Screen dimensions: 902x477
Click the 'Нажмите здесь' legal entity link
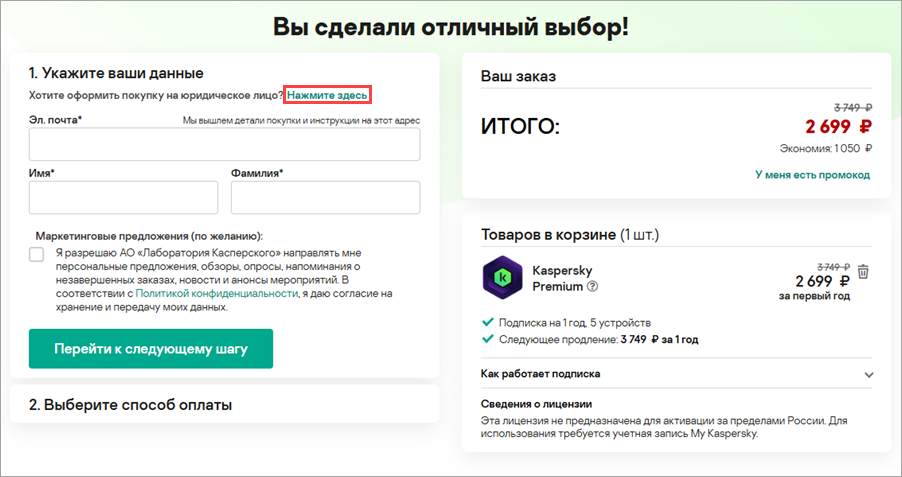[x=327, y=96]
